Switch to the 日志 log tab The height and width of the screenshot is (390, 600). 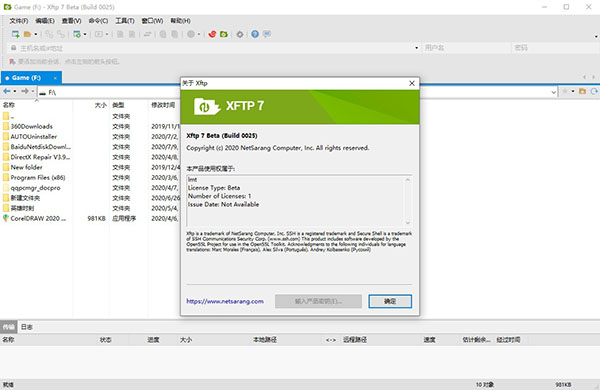click(27, 327)
